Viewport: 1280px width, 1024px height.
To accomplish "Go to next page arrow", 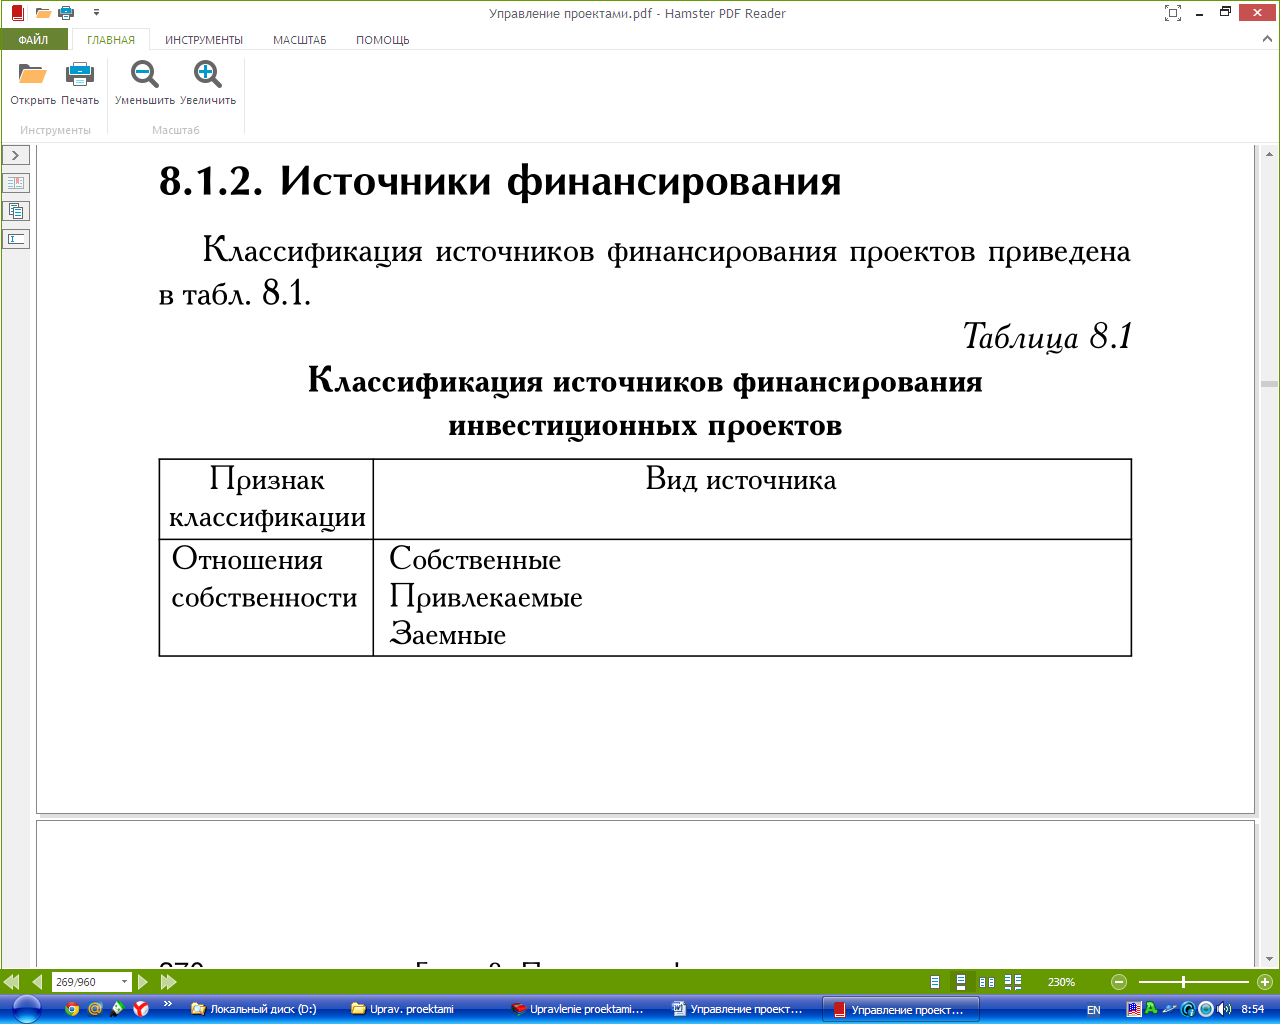I will coord(143,982).
